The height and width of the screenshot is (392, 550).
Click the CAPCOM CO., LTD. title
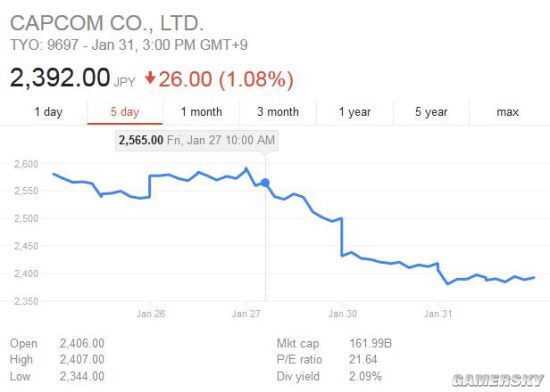point(107,23)
